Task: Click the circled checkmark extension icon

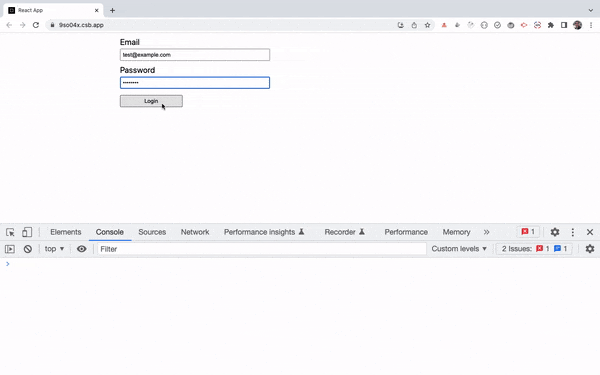Action: [497, 25]
